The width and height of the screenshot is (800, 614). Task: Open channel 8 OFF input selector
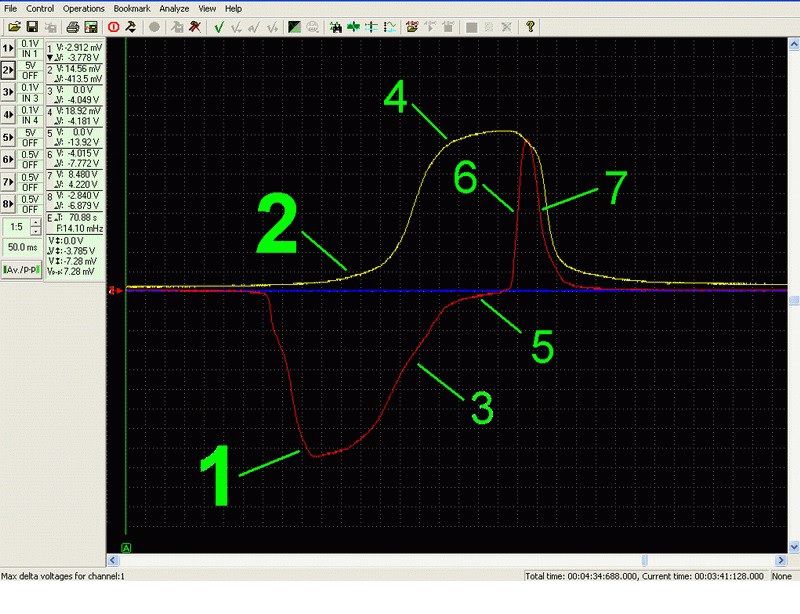pyautogui.click(x=30, y=209)
